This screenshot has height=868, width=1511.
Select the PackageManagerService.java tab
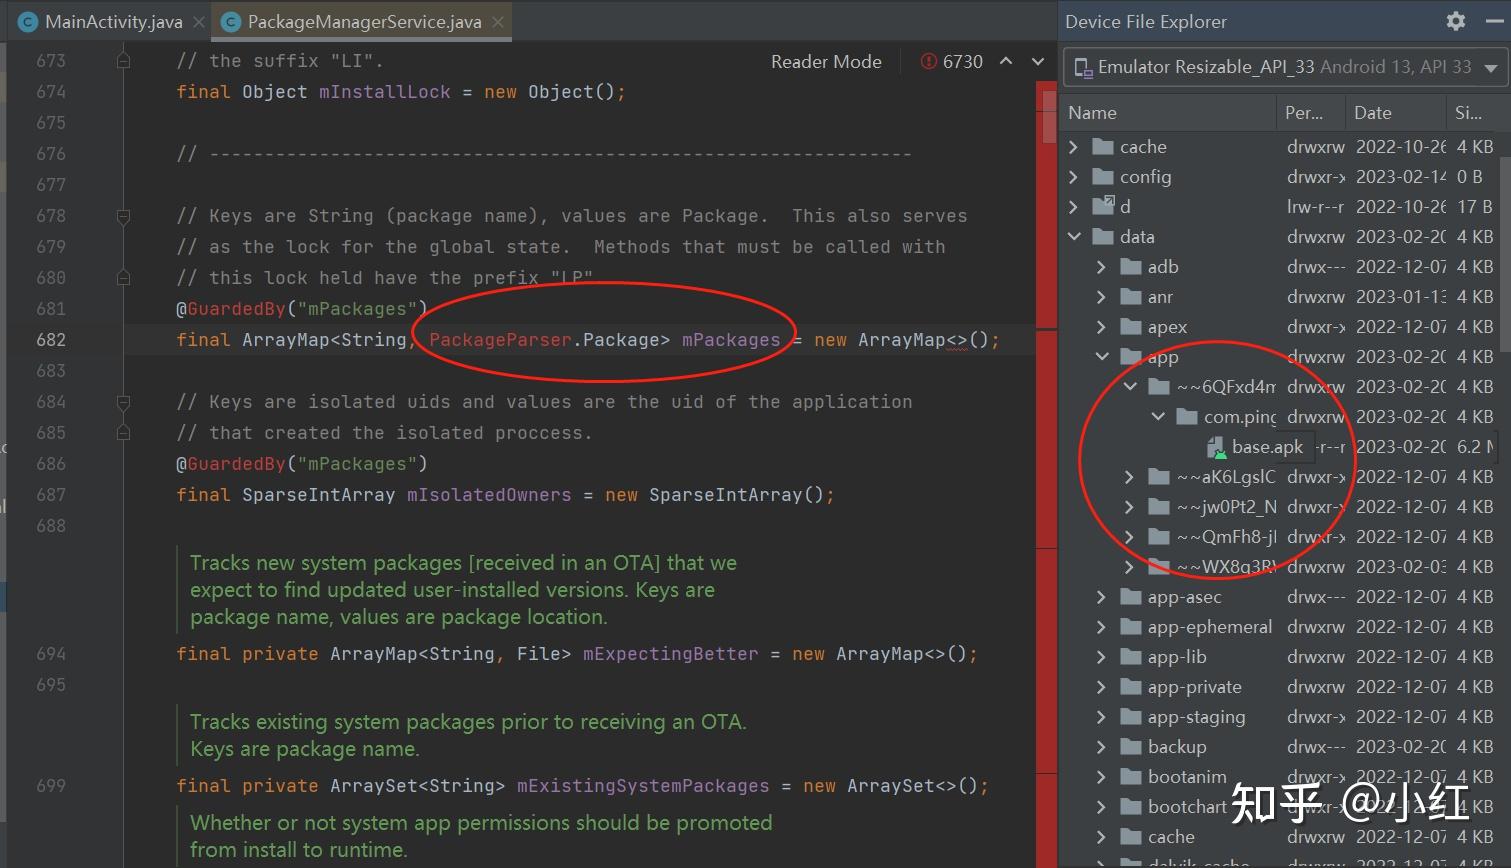(x=363, y=22)
